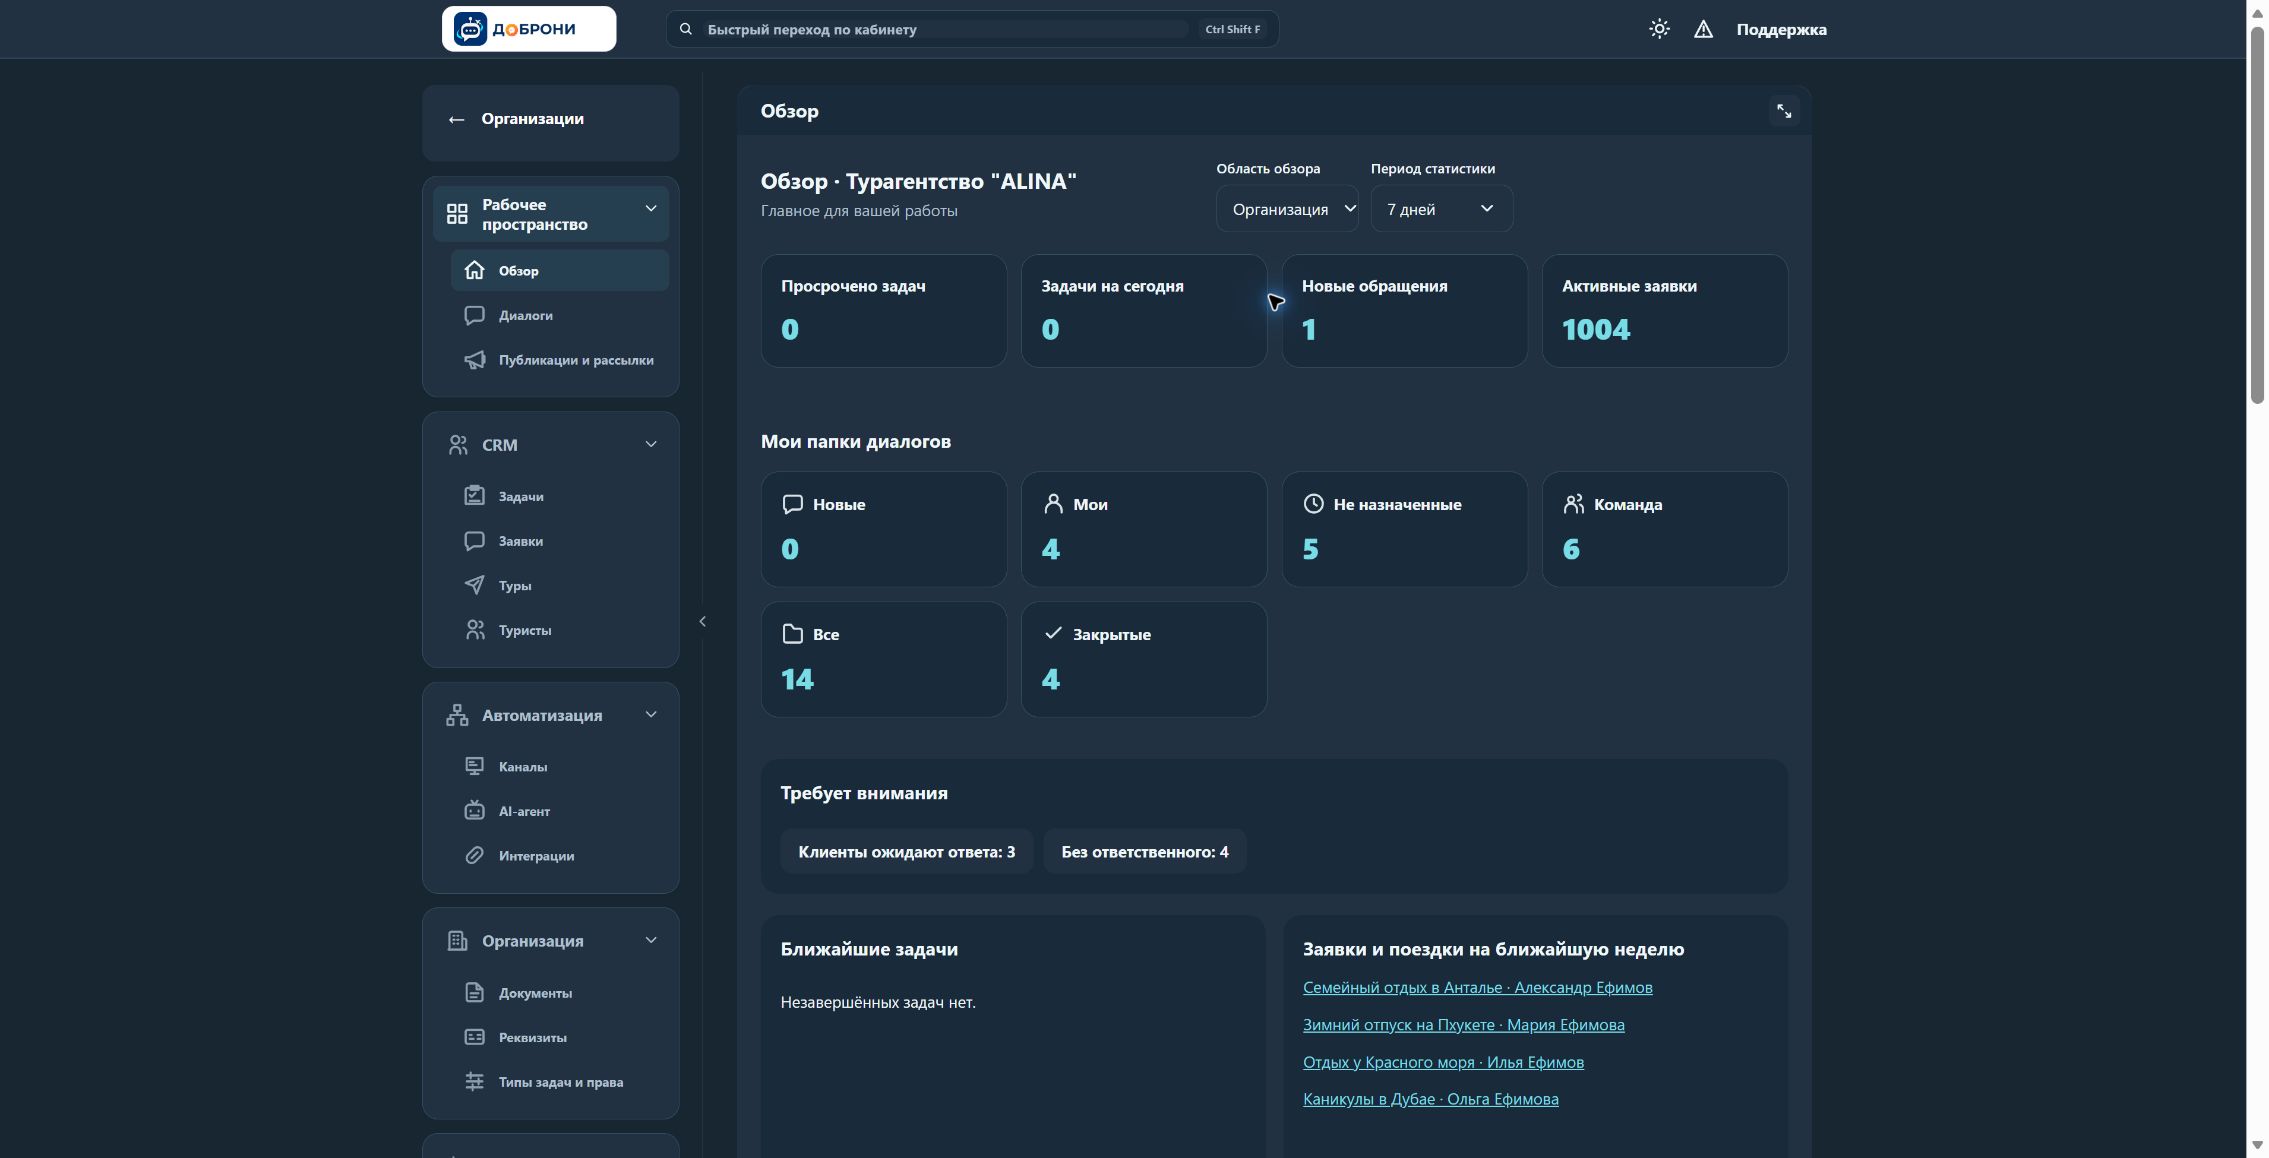Screen dimensions: 2269x1158
Task: Collapse the sidebar with the chevron handle
Action: (x=702, y=621)
